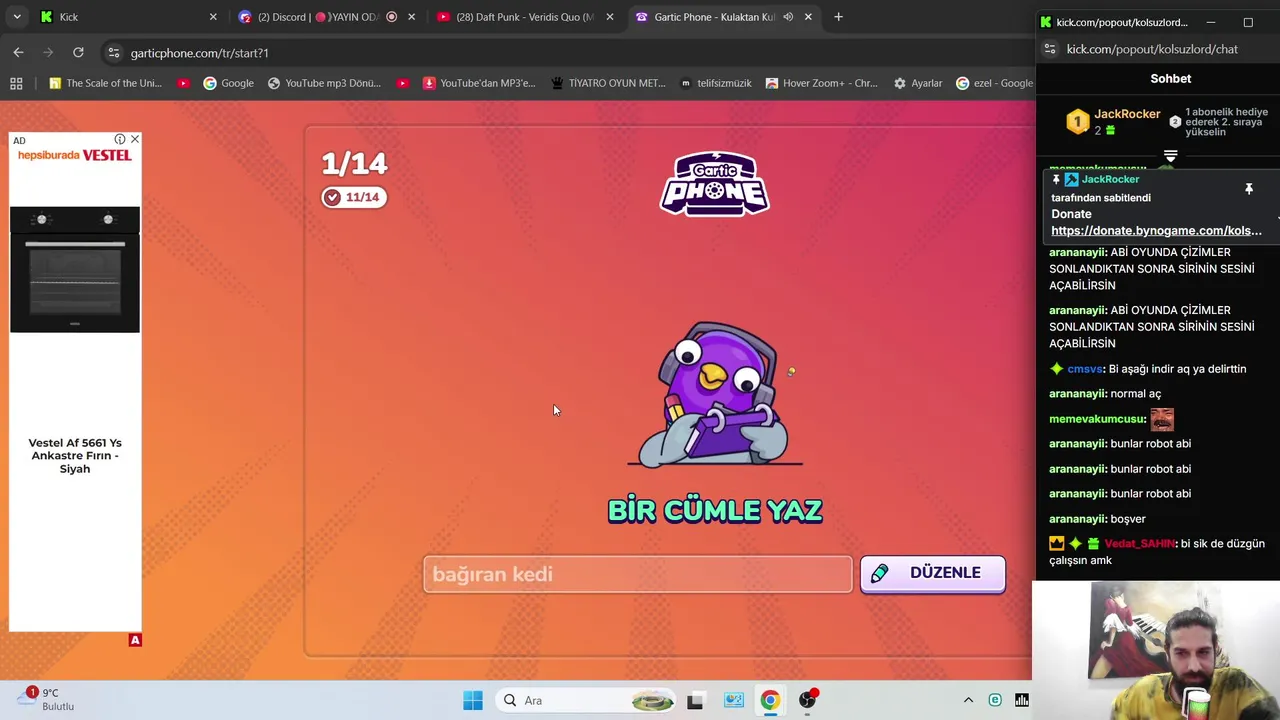Click the AdChoices icon below the ad

(x=135, y=640)
